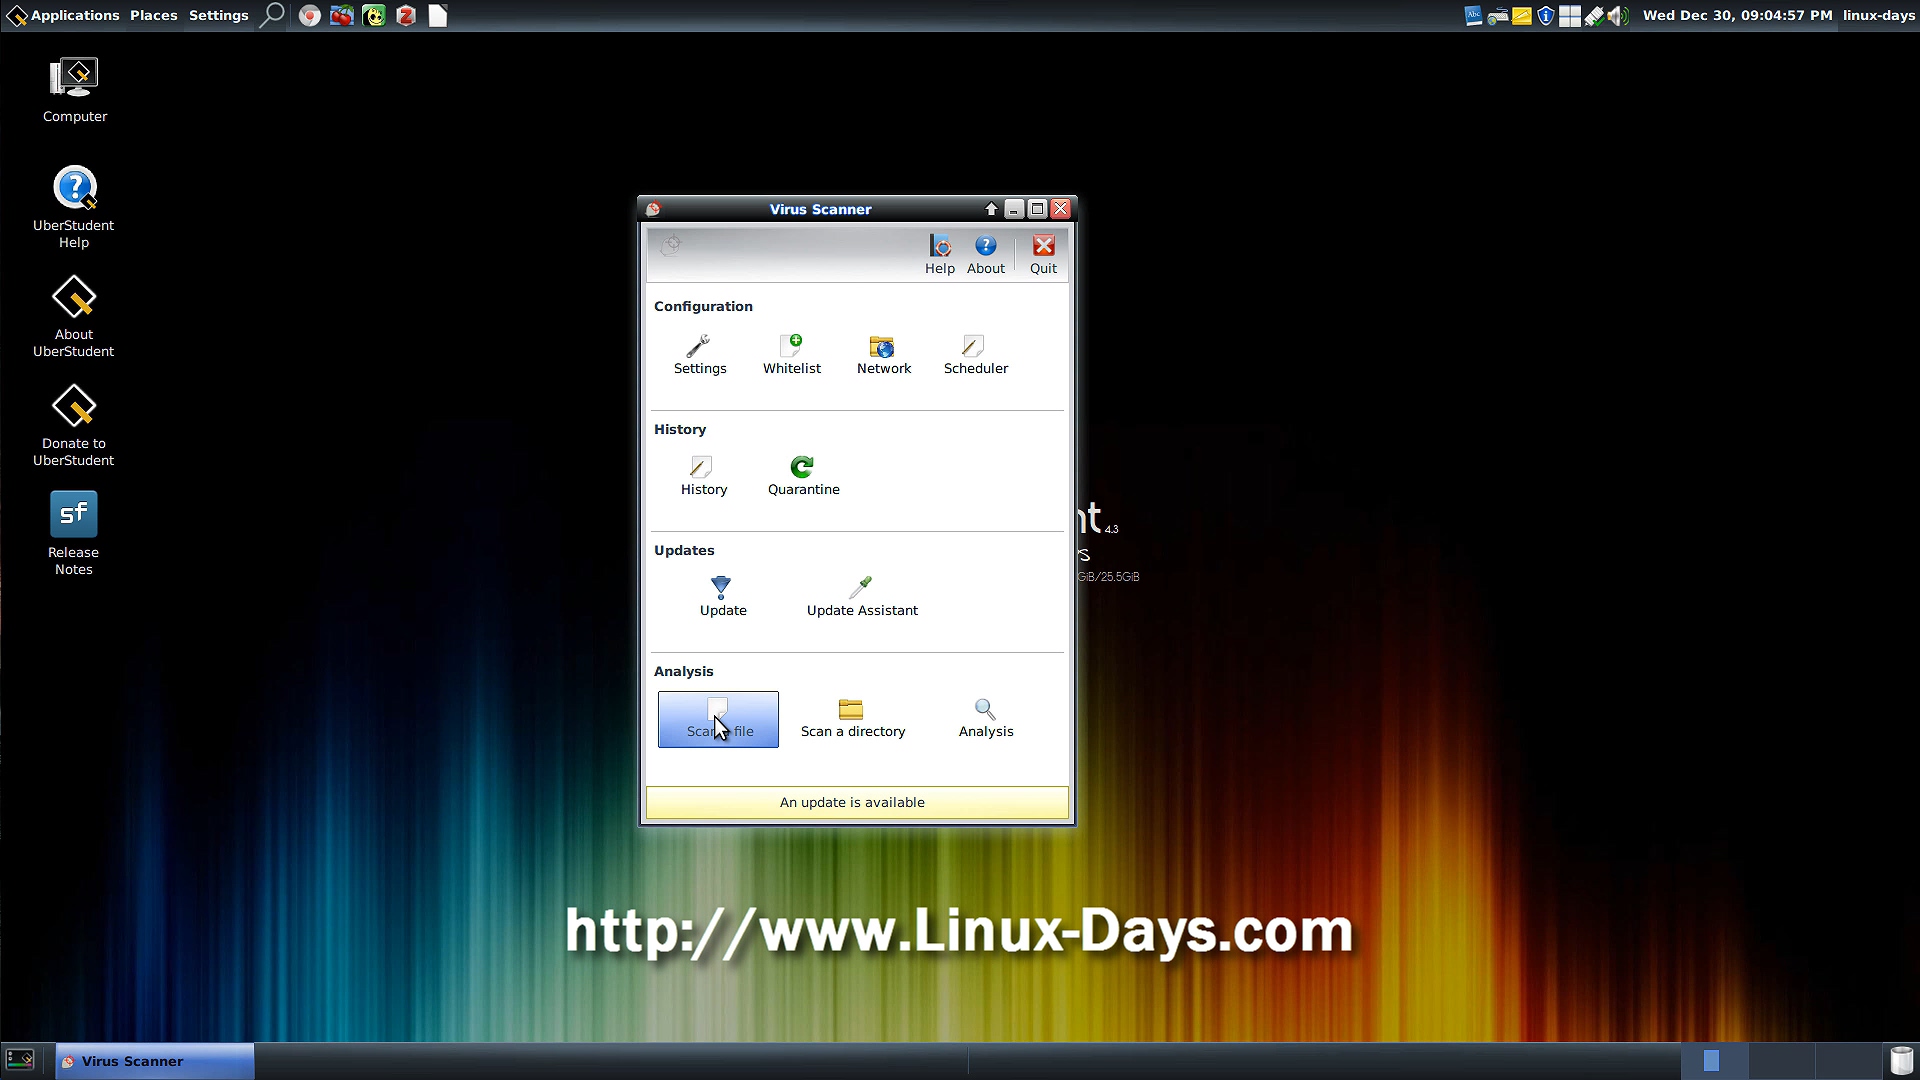Open About in Virus Scanner toolbar
The image size is (1920, 1080).
985,255
